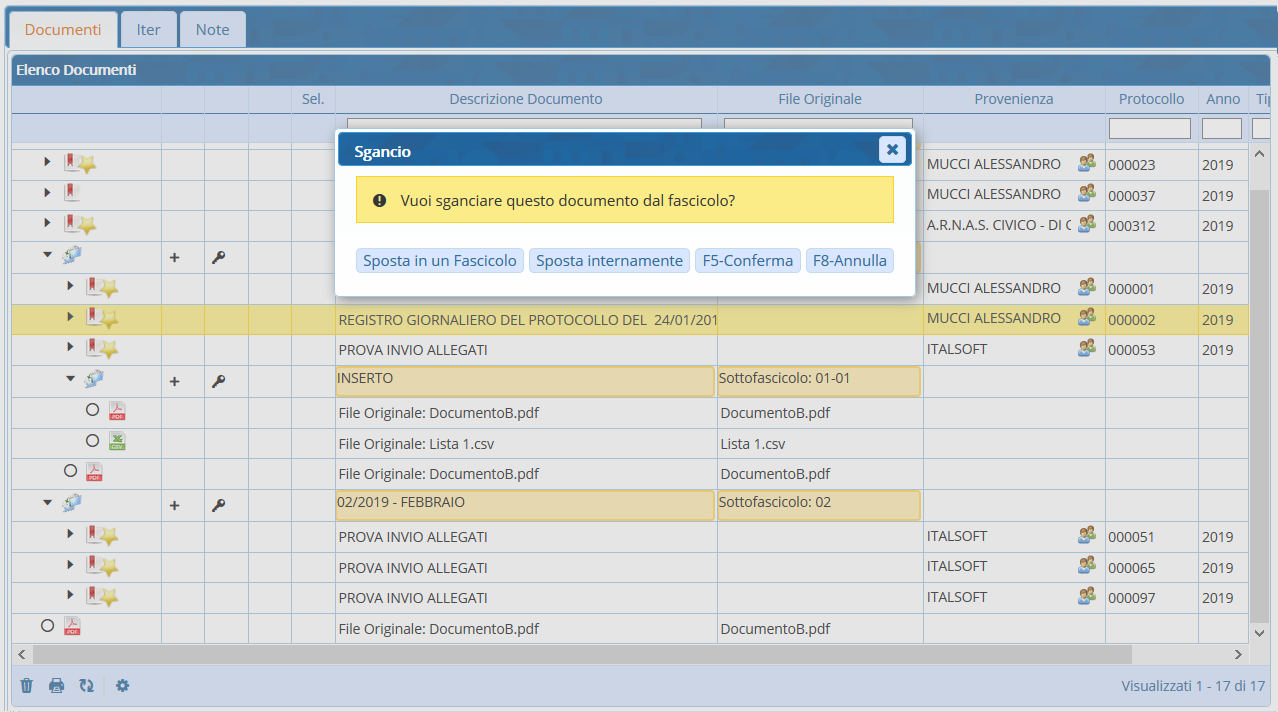Click the trash delete icon in bottom toolbar
The height and width of the screenshot is (712, 1278).
click(x=27, y=686)
